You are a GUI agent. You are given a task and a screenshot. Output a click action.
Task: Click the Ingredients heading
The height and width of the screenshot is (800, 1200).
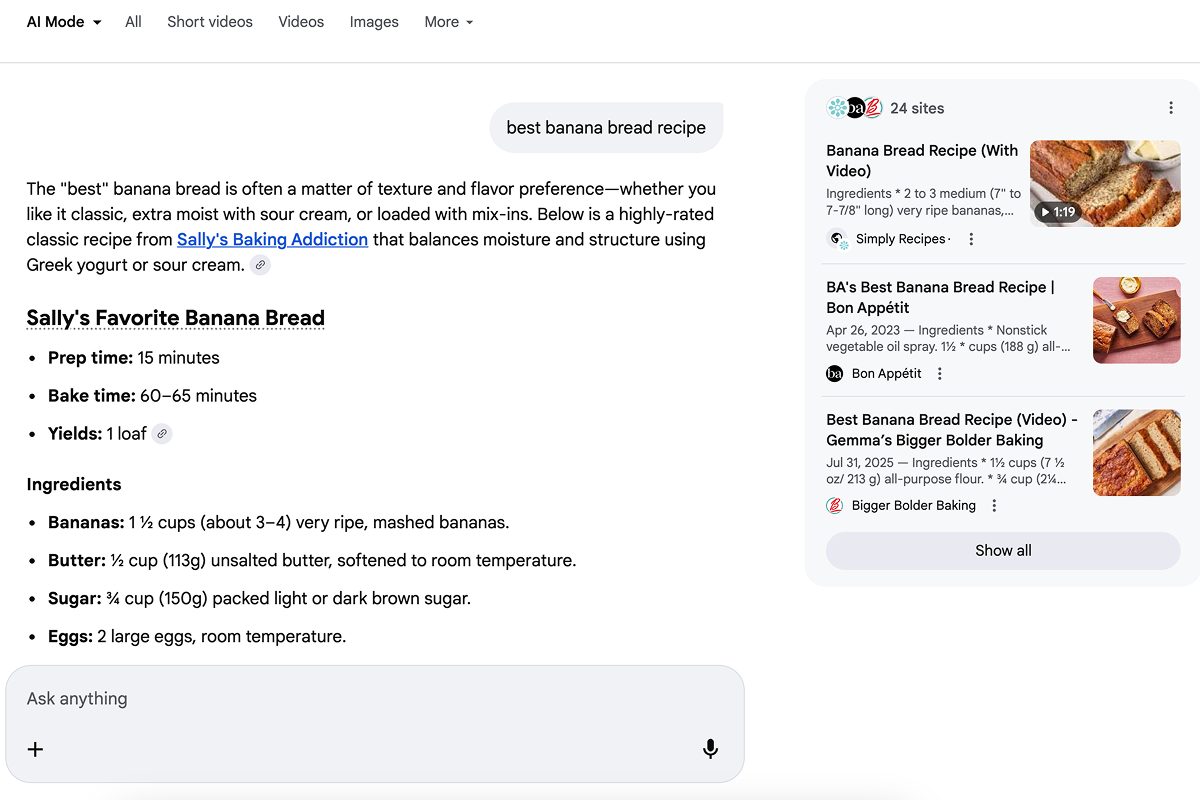pos(74,485)
